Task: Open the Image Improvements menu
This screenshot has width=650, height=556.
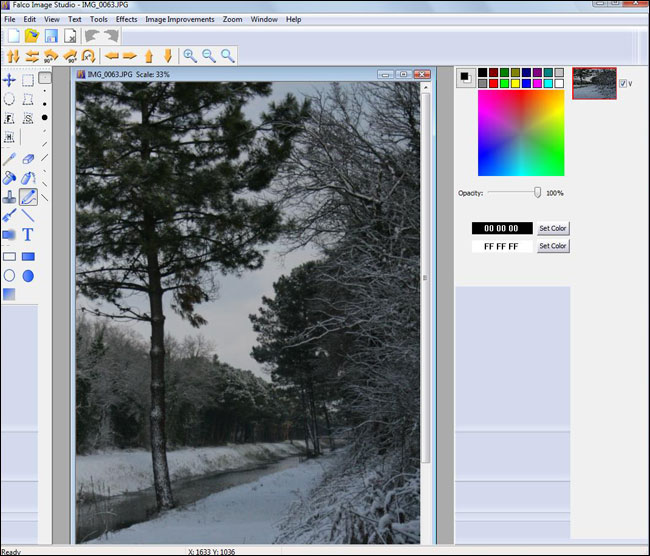Action: (x=179, y=19)
